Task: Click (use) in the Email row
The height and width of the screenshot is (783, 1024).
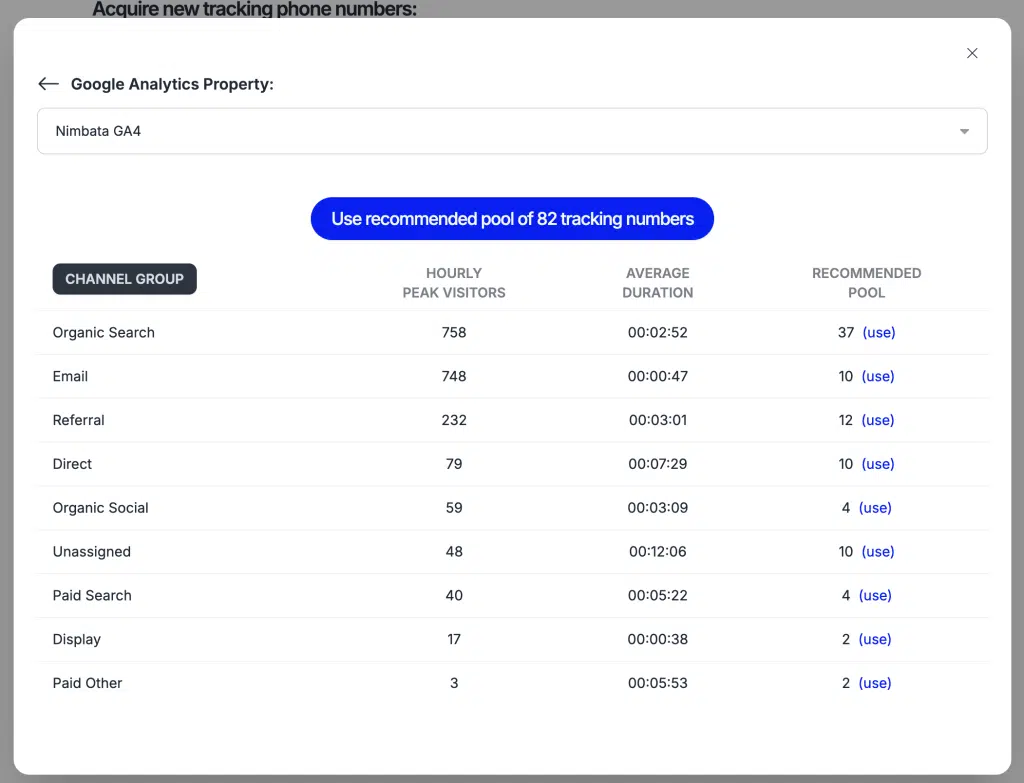Action: [878, 376]
